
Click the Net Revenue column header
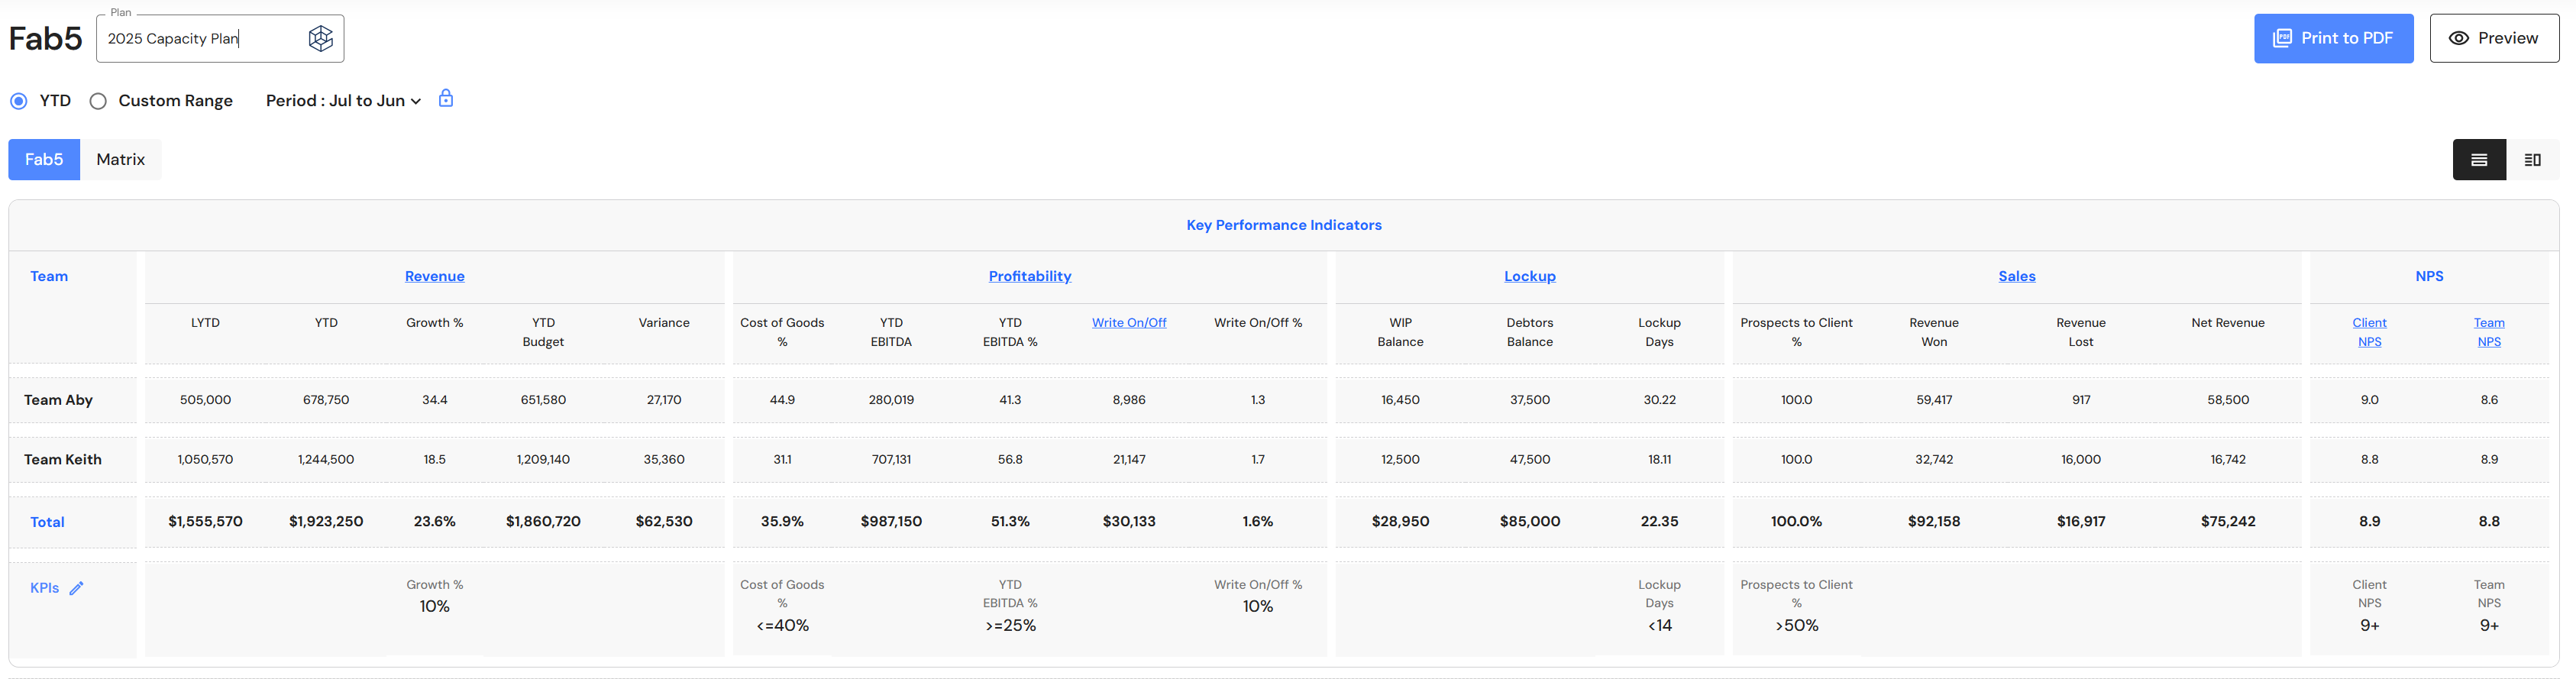(2228, 323)
